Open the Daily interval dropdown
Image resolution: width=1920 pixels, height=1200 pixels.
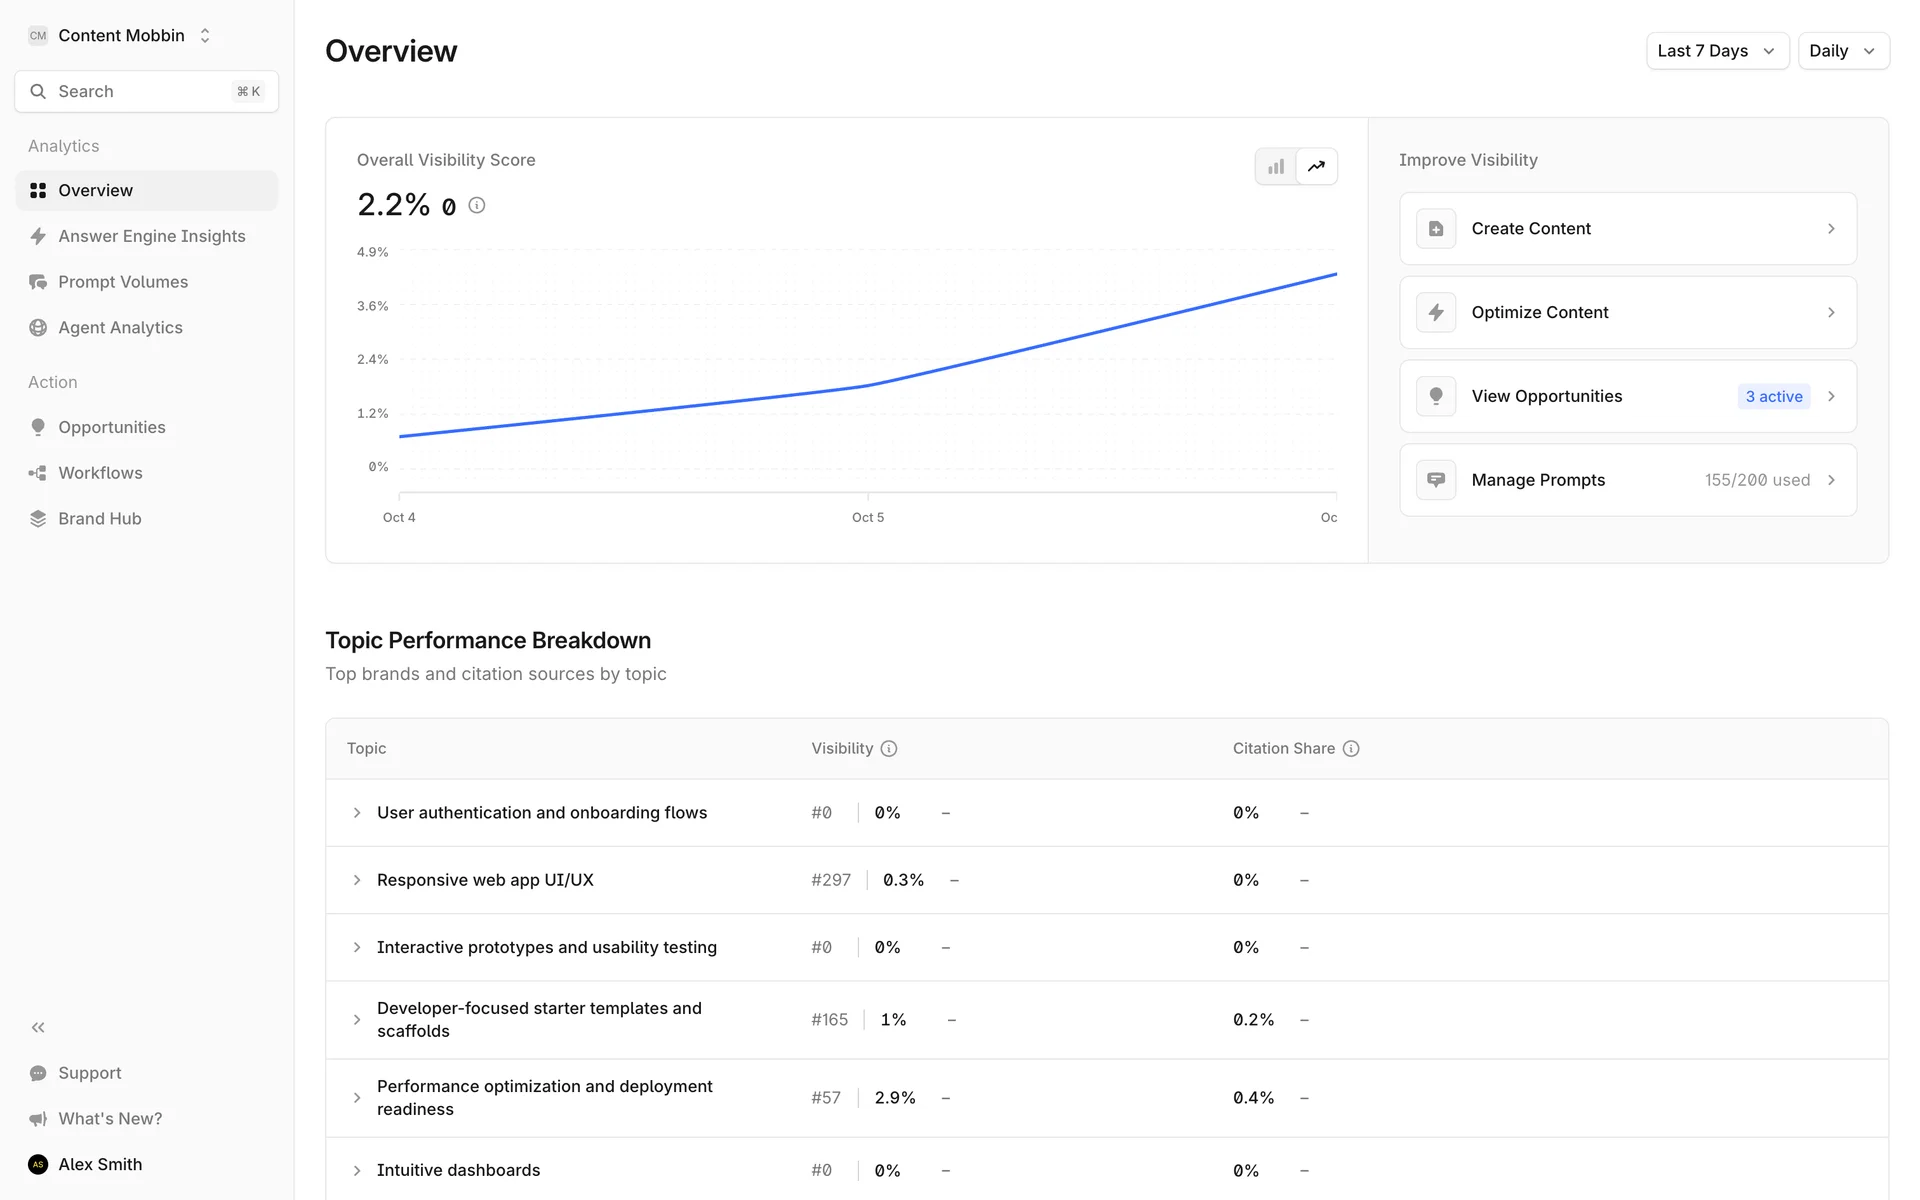(1842, 51)
